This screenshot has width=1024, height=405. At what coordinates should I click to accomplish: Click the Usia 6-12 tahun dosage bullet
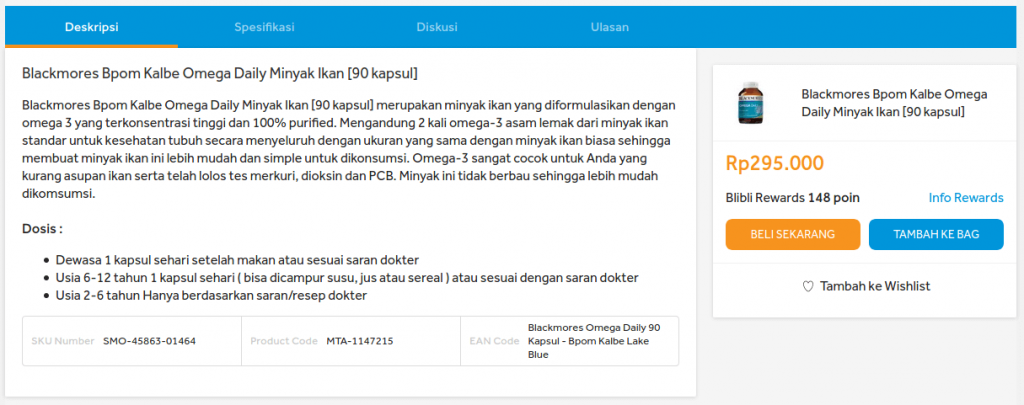(347, 278)
